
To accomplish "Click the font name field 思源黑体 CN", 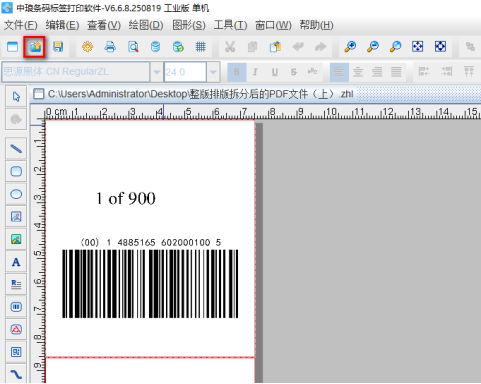I will pyautogui.click(x=76, y=72).
